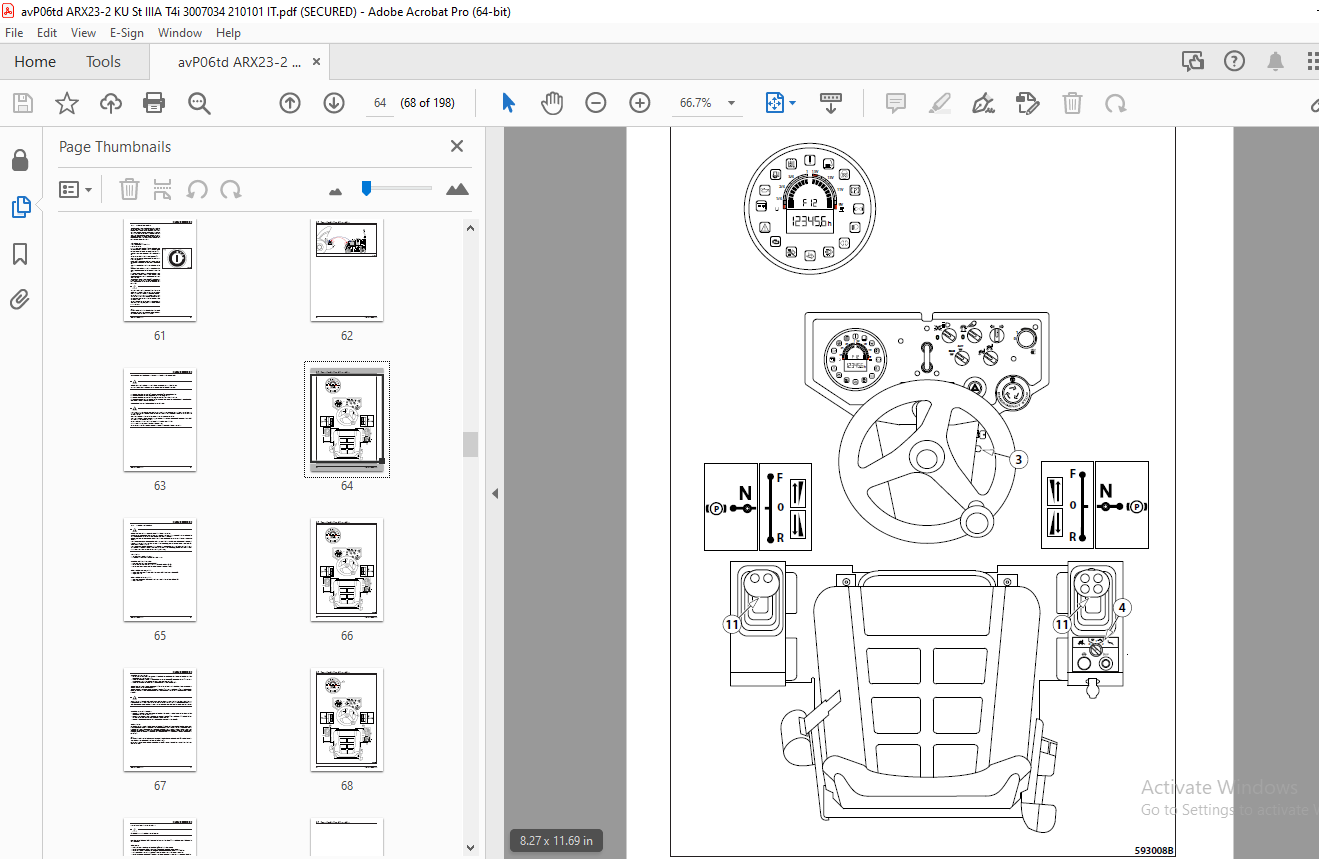Open the File menu

(x=14, y=33)
